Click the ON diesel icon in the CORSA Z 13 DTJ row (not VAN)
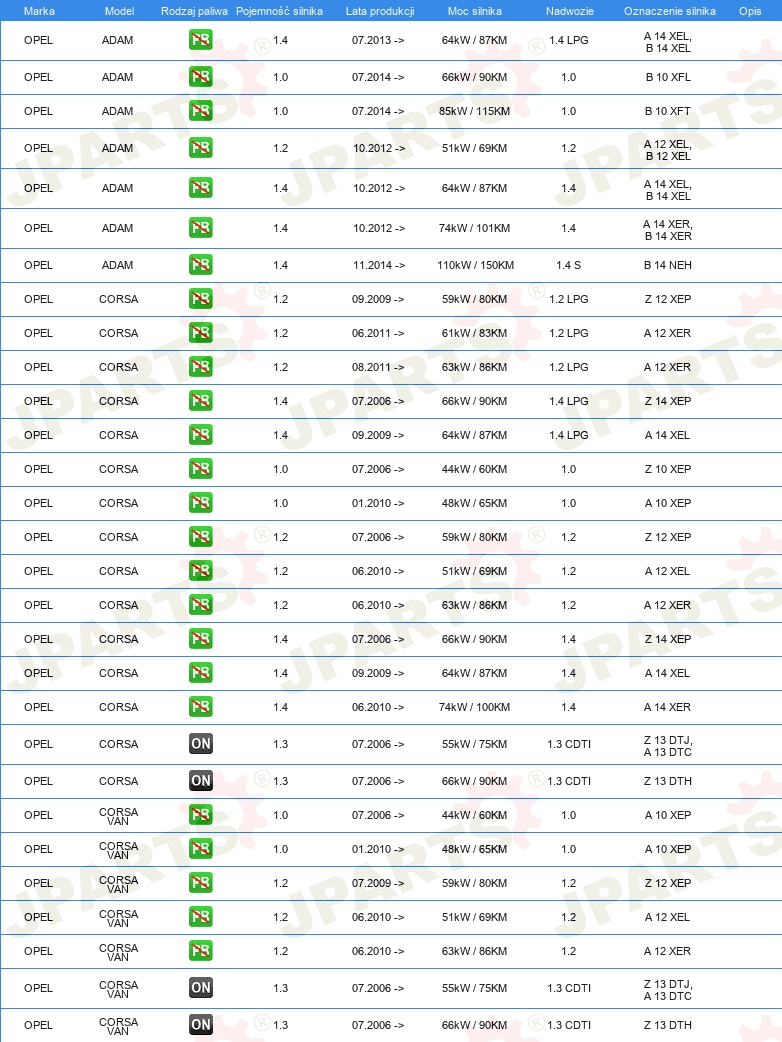 tap(201, 744)
